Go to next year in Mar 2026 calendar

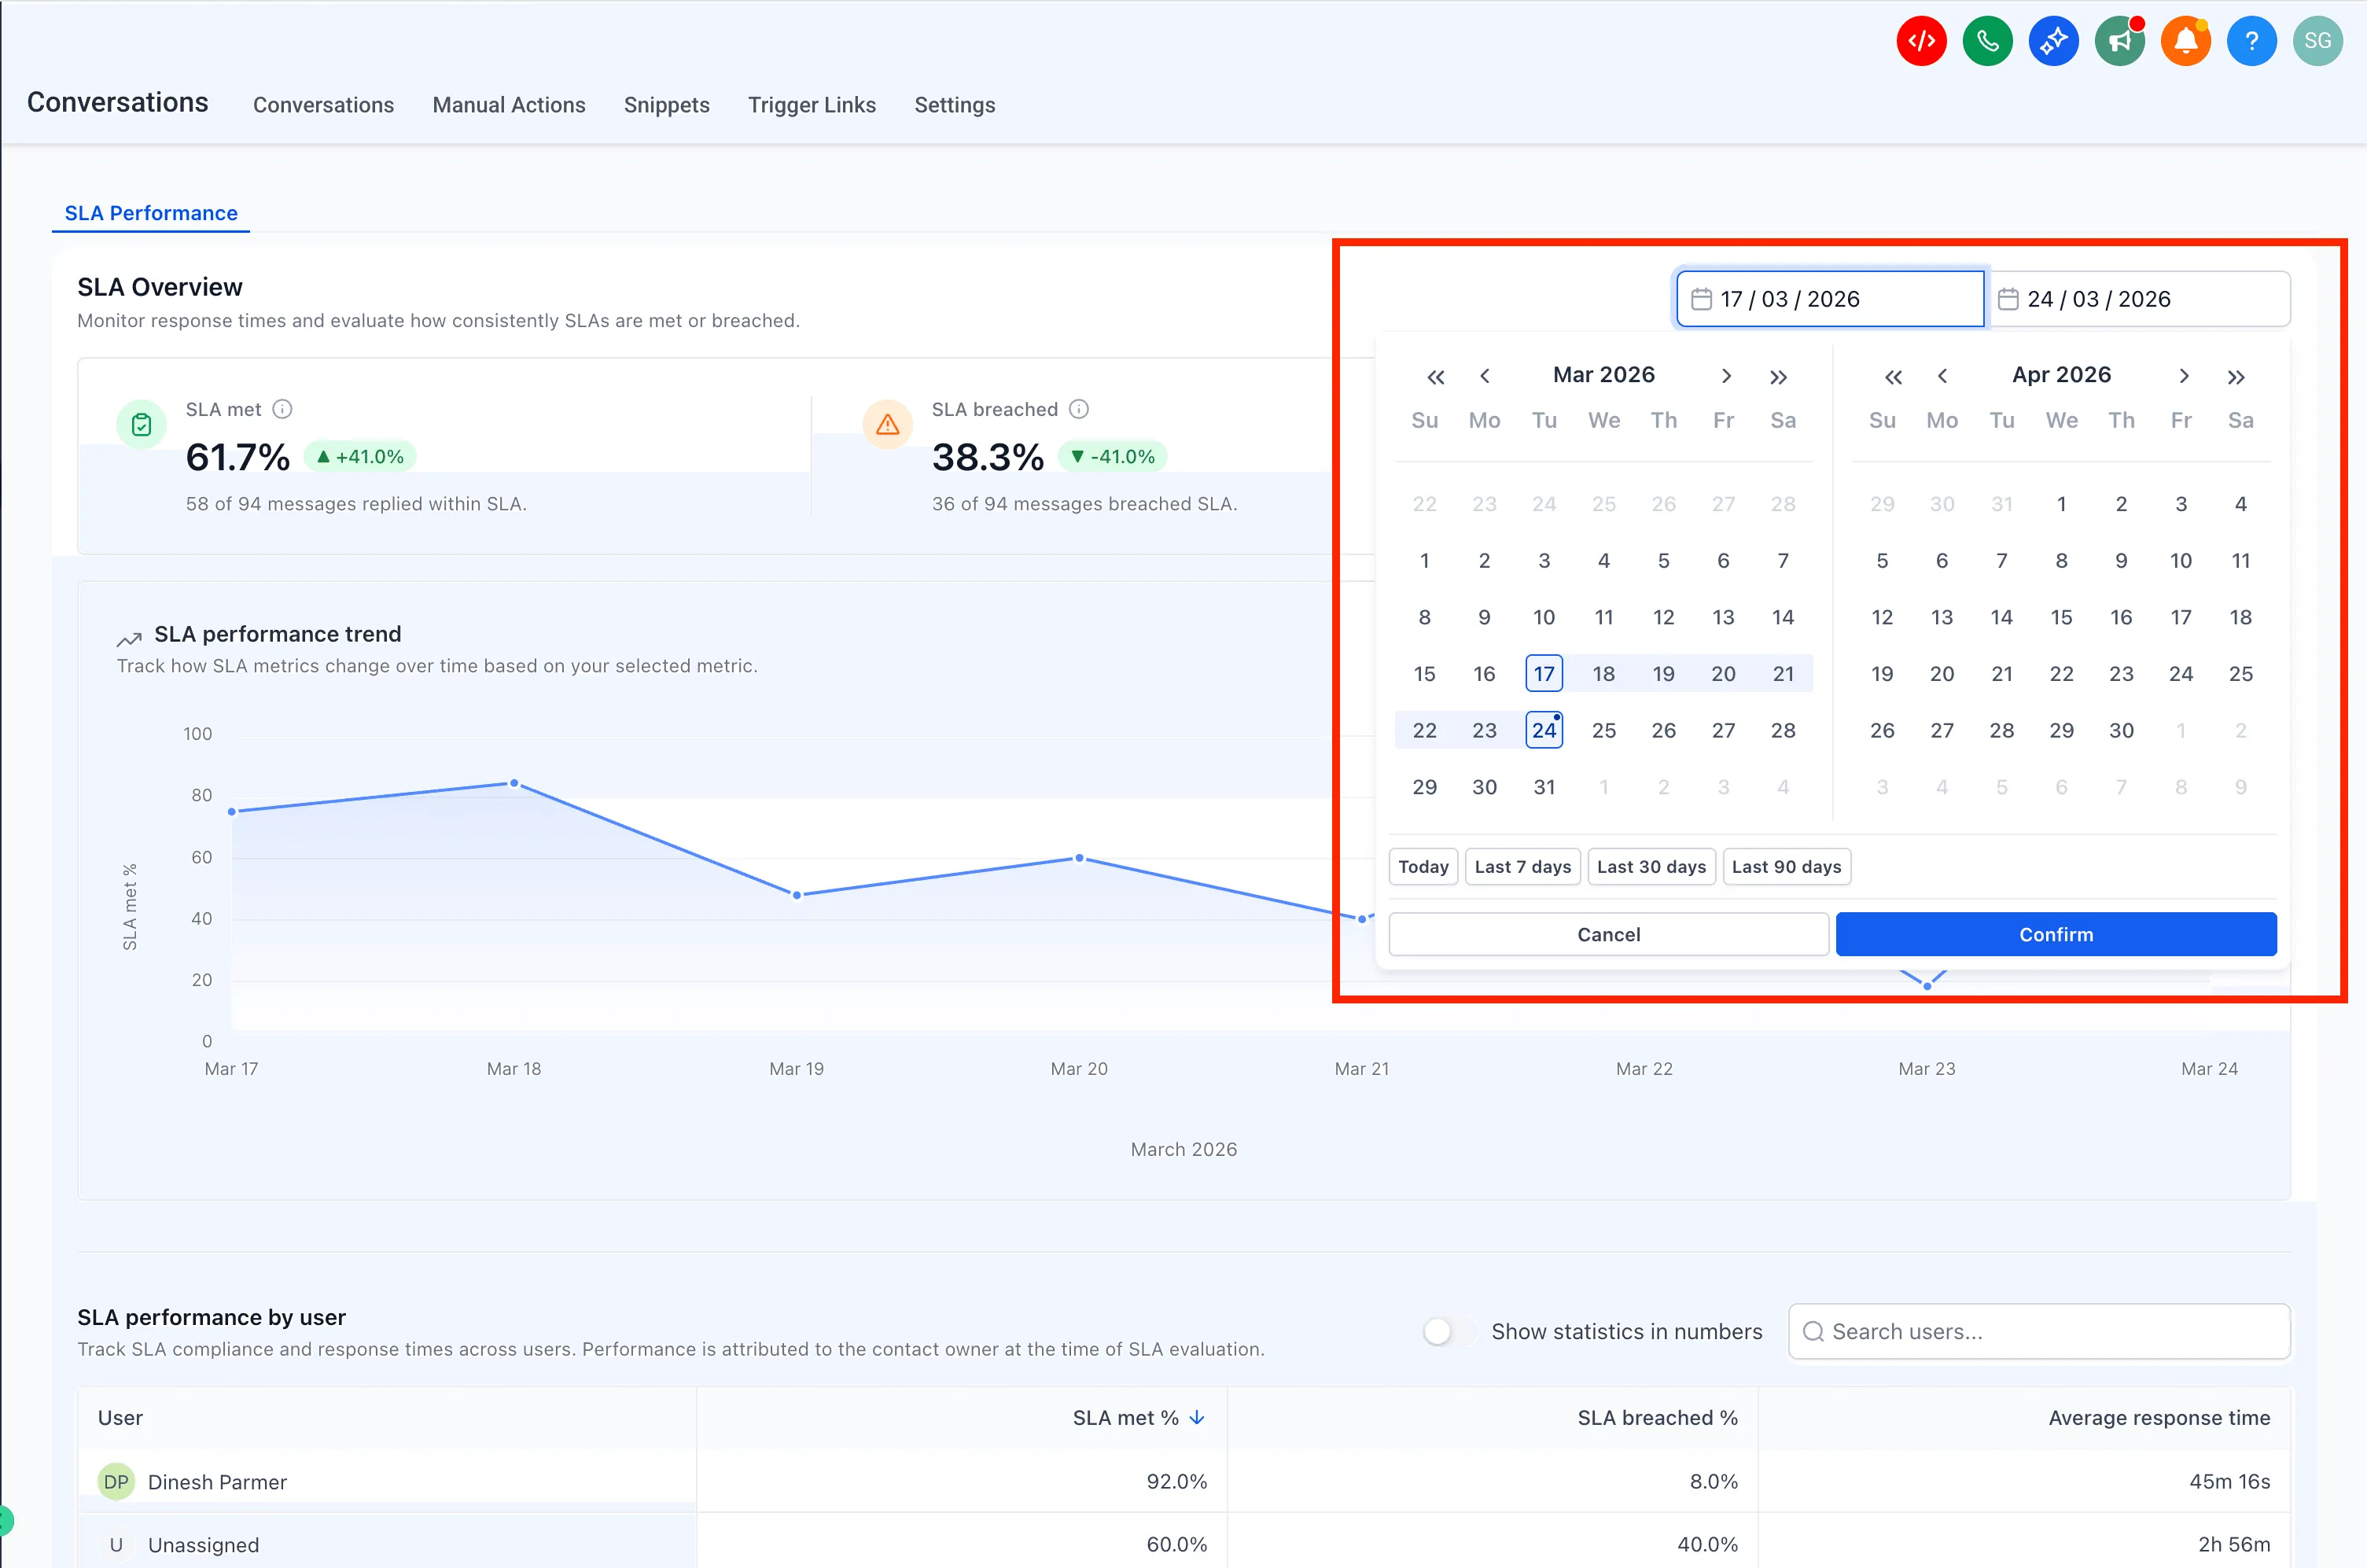point(1778,377)
